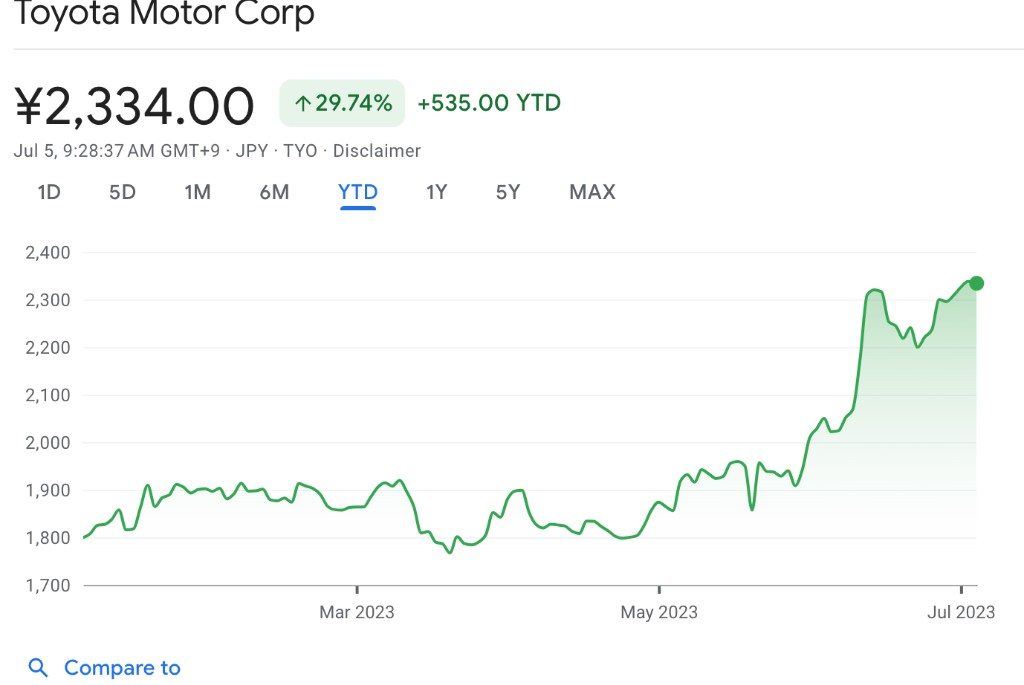The width and height of the screenshot is (1024, 685).
Task: Switch to the 6M range tab
Action: click(274, 192)
